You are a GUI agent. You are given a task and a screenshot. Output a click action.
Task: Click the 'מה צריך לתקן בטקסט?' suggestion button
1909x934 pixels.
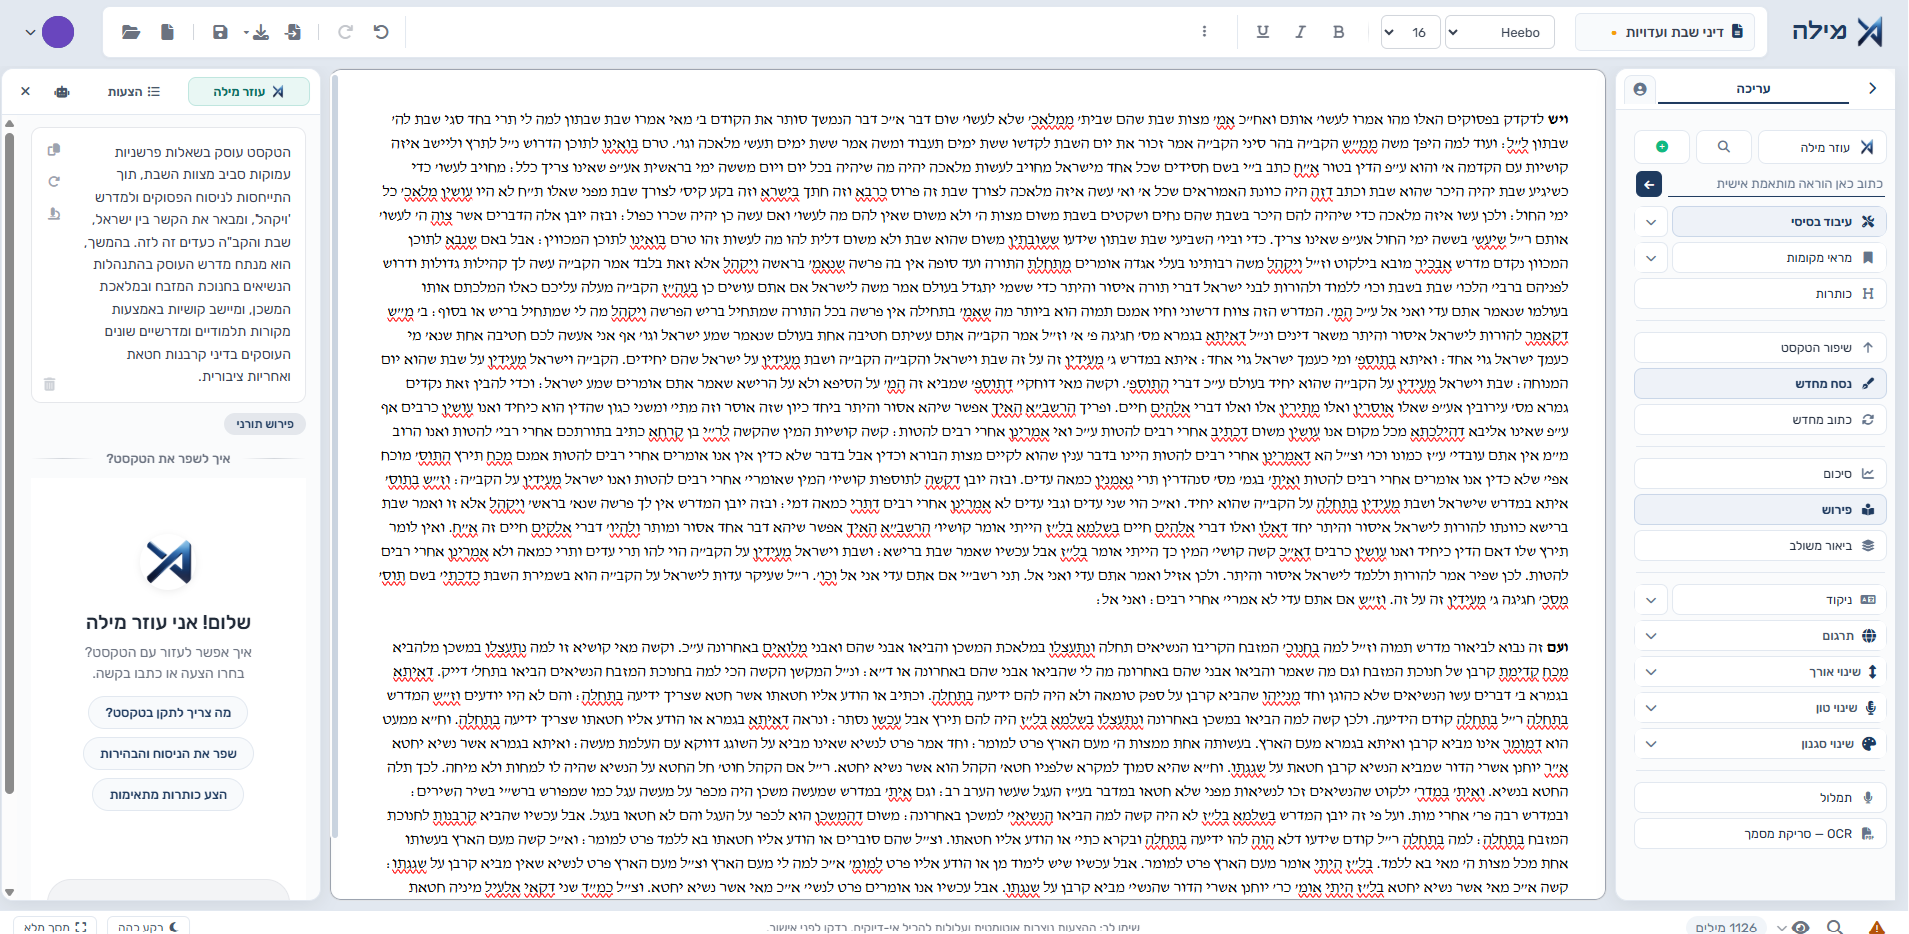click(168, 713)
